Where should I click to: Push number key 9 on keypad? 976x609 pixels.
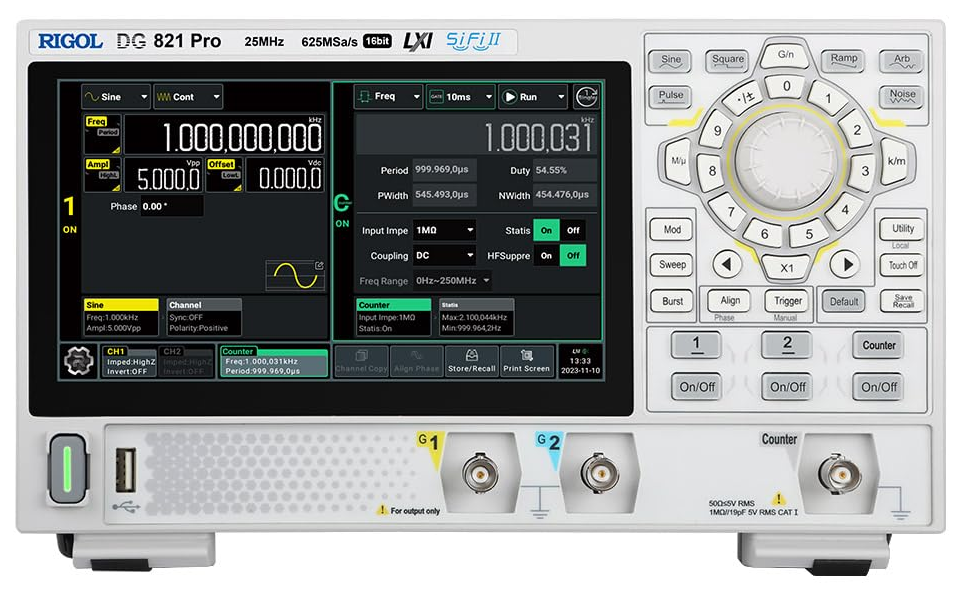pos(717,131)
